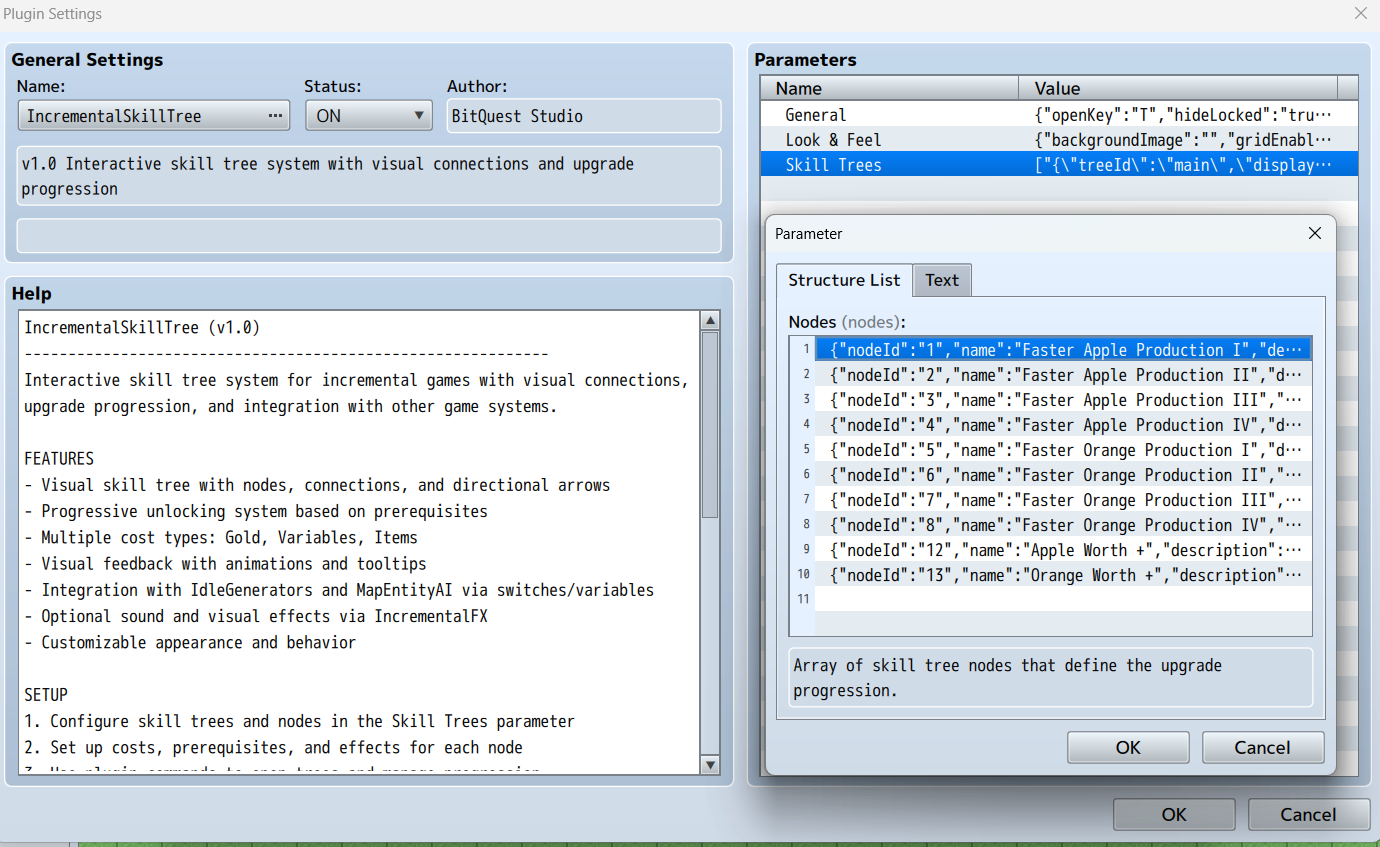This screenshot has width=1380, height=847.
Task: Select node Faster Apple Production II
Action: tap(1063, 375)
